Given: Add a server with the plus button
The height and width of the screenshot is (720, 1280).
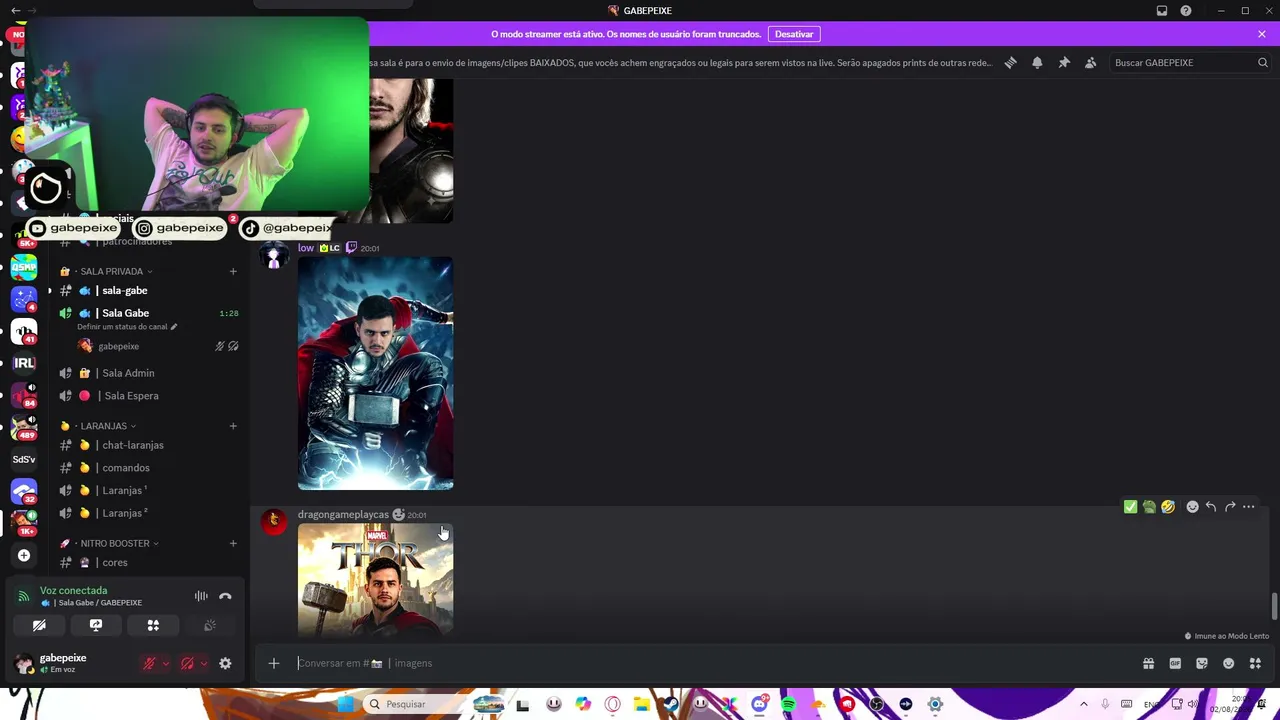Looking at the screenshot, I should 24,555.
